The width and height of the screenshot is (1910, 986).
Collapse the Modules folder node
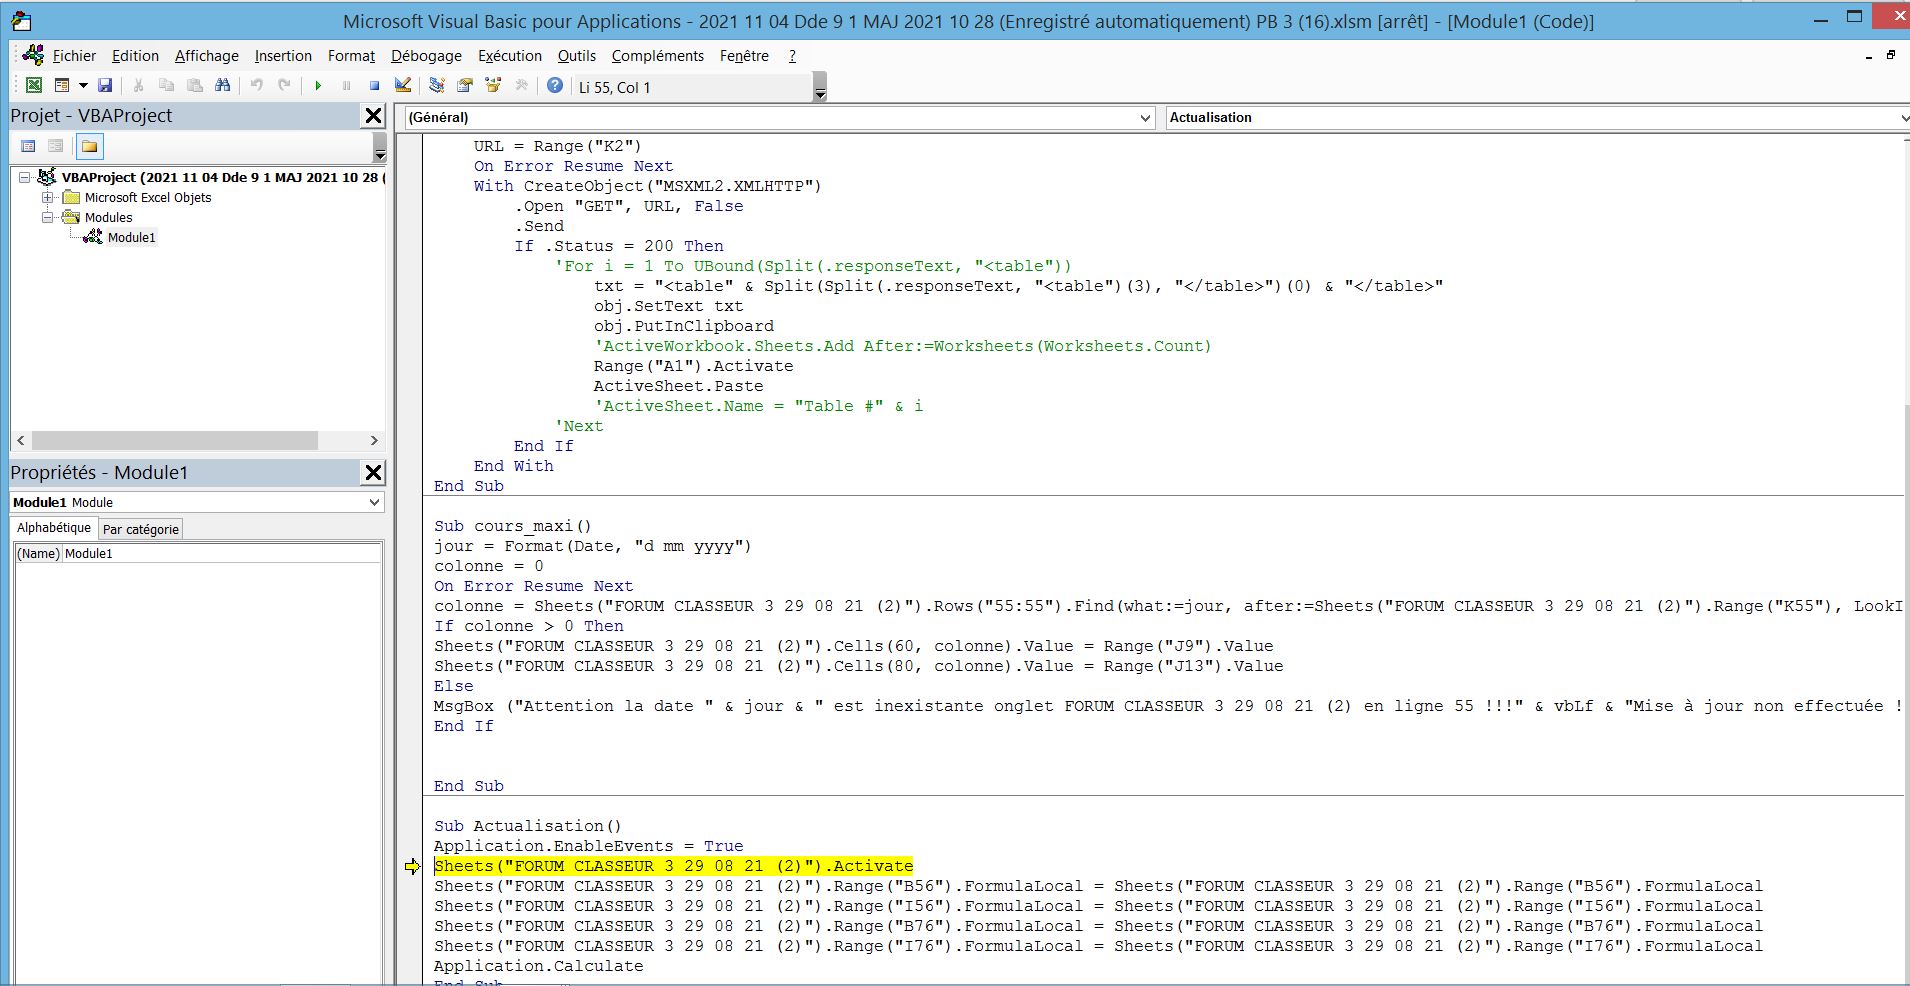click(x=47, y=217)
